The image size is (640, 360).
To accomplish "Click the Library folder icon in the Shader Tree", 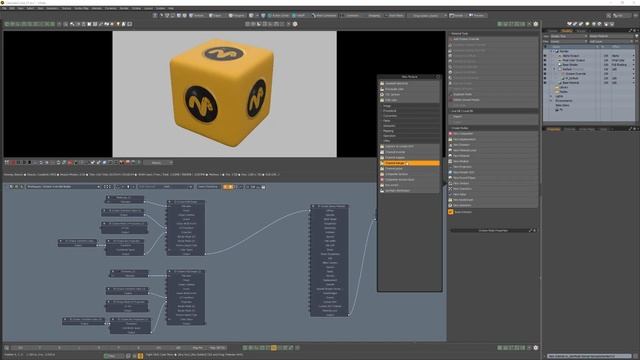I will [x=557, y=87].
